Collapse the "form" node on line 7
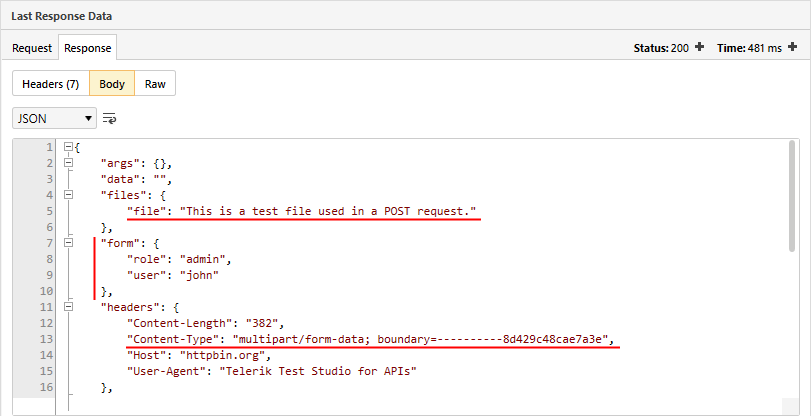The image size is (811, 416). tap(68, 243)
